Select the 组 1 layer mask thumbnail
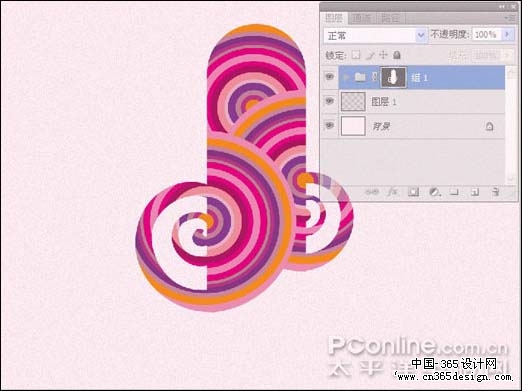The image size is (522, 391). [x=394, y=77]
